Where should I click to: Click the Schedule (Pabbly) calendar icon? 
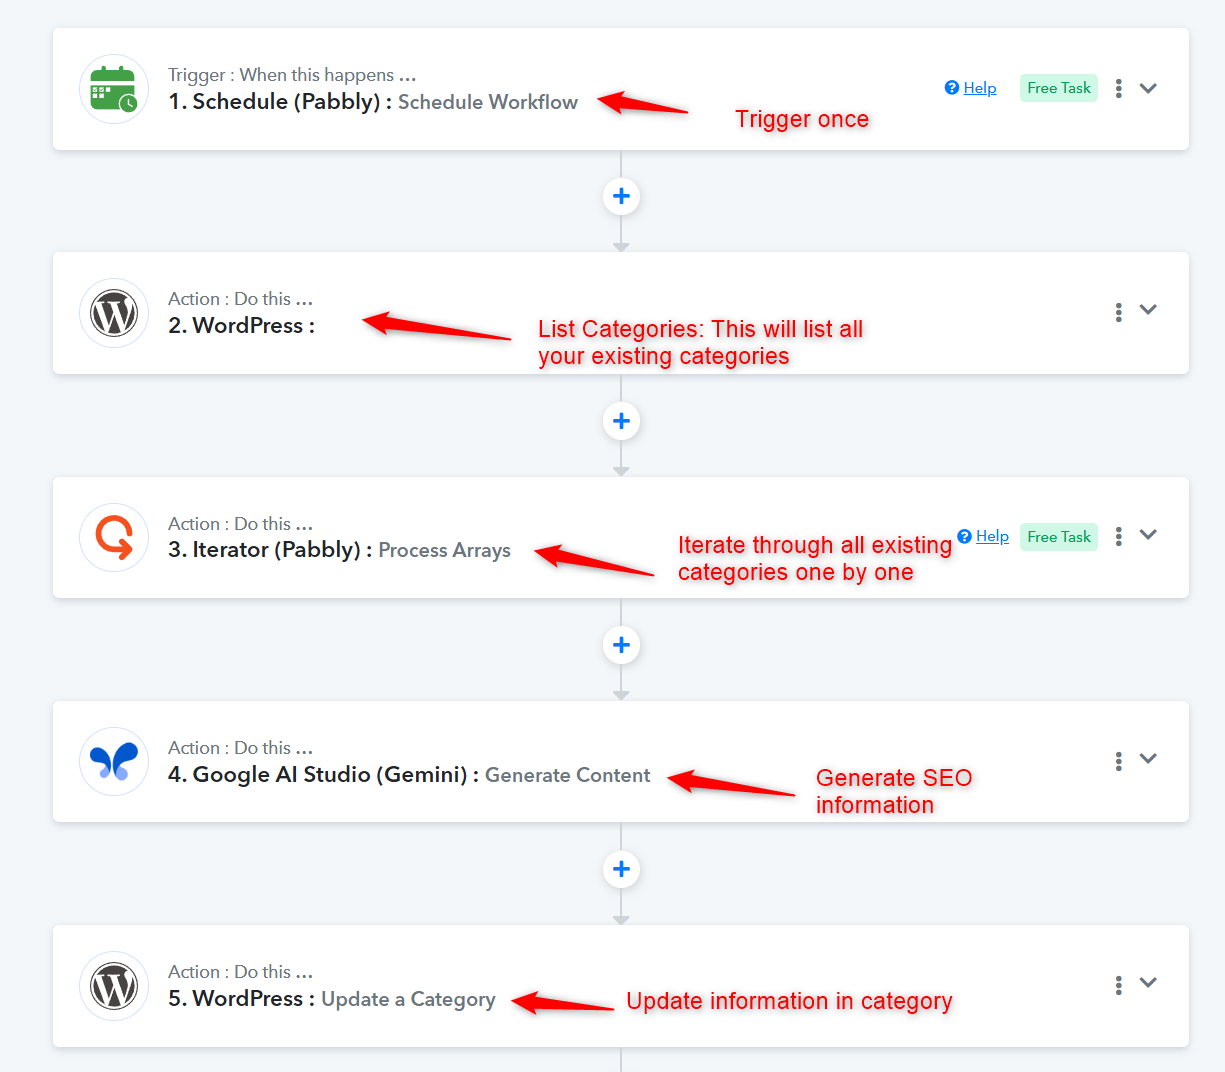[x=114, y=89]
